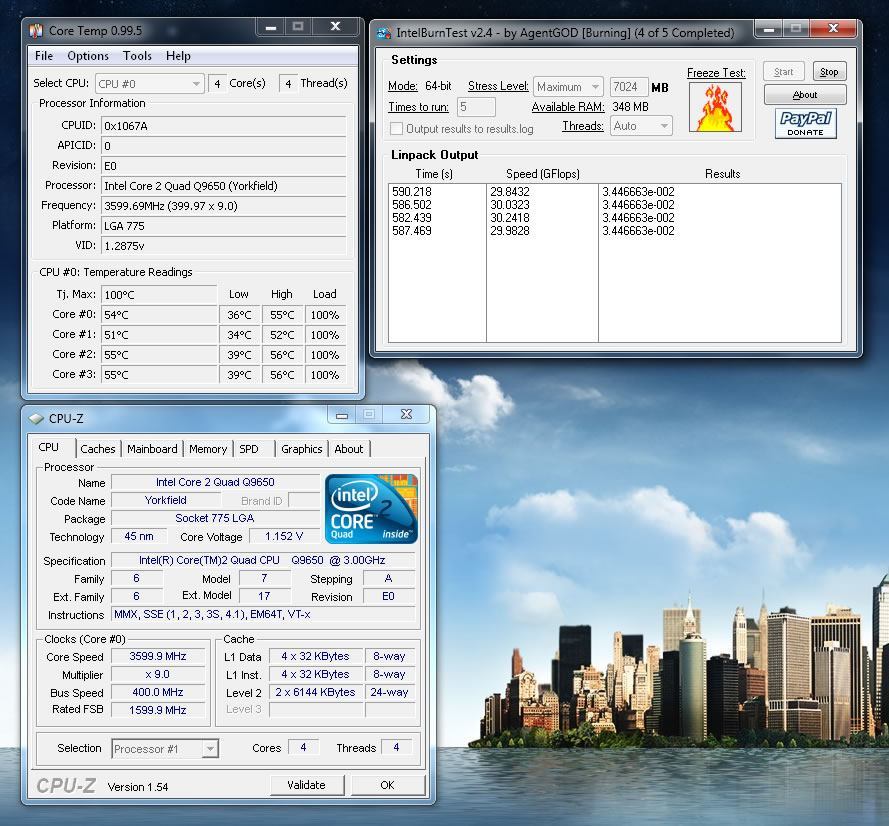This screenshot has width=889, height=826.
Task: Click the CPU-Z title bar app icon
Action: [36, 419]
